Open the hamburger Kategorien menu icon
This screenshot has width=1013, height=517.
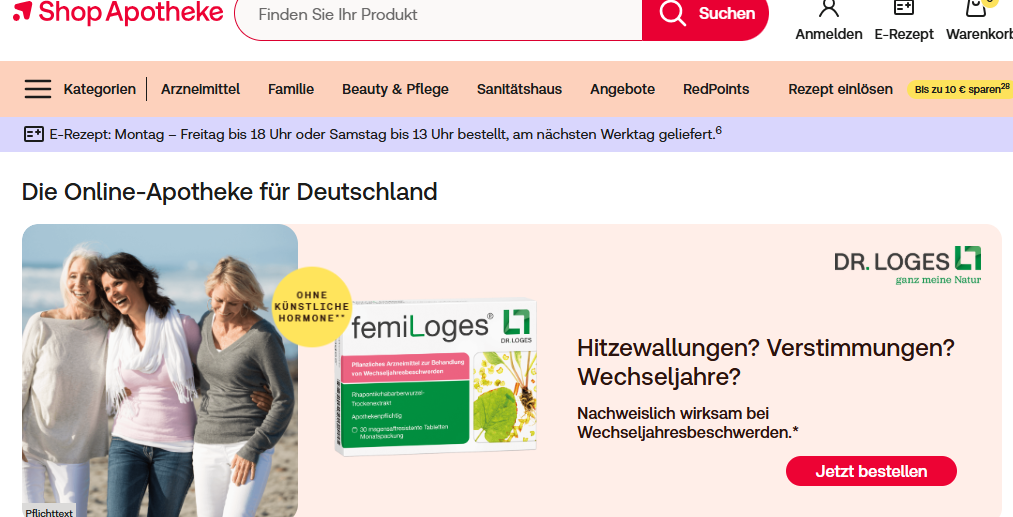37,89
